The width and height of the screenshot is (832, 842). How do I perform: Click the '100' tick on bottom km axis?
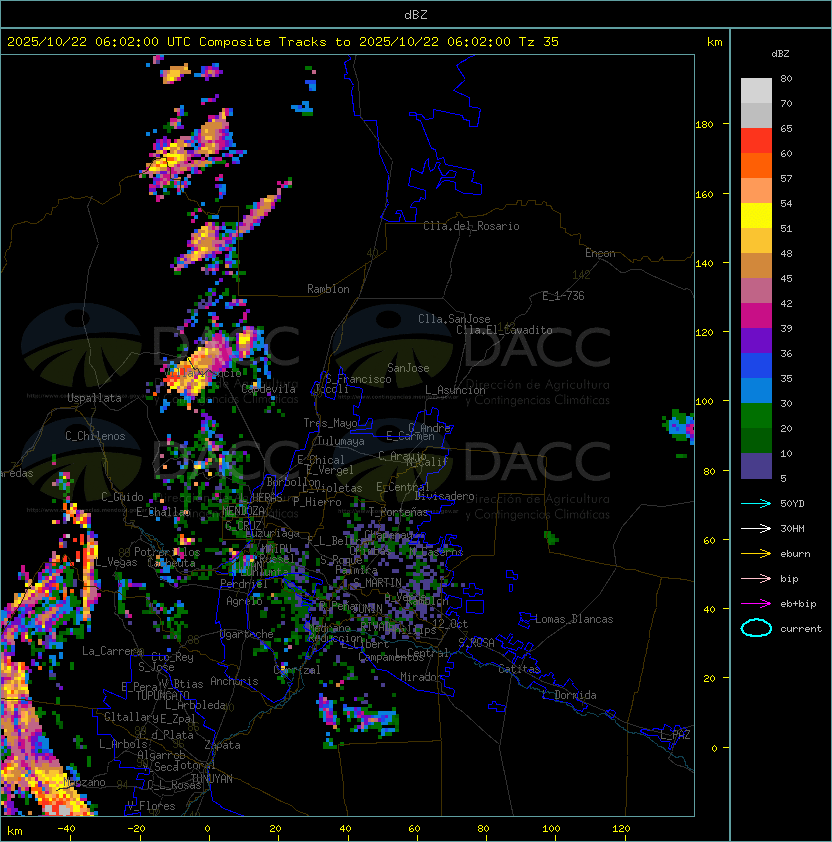click(x=551, y=829)
